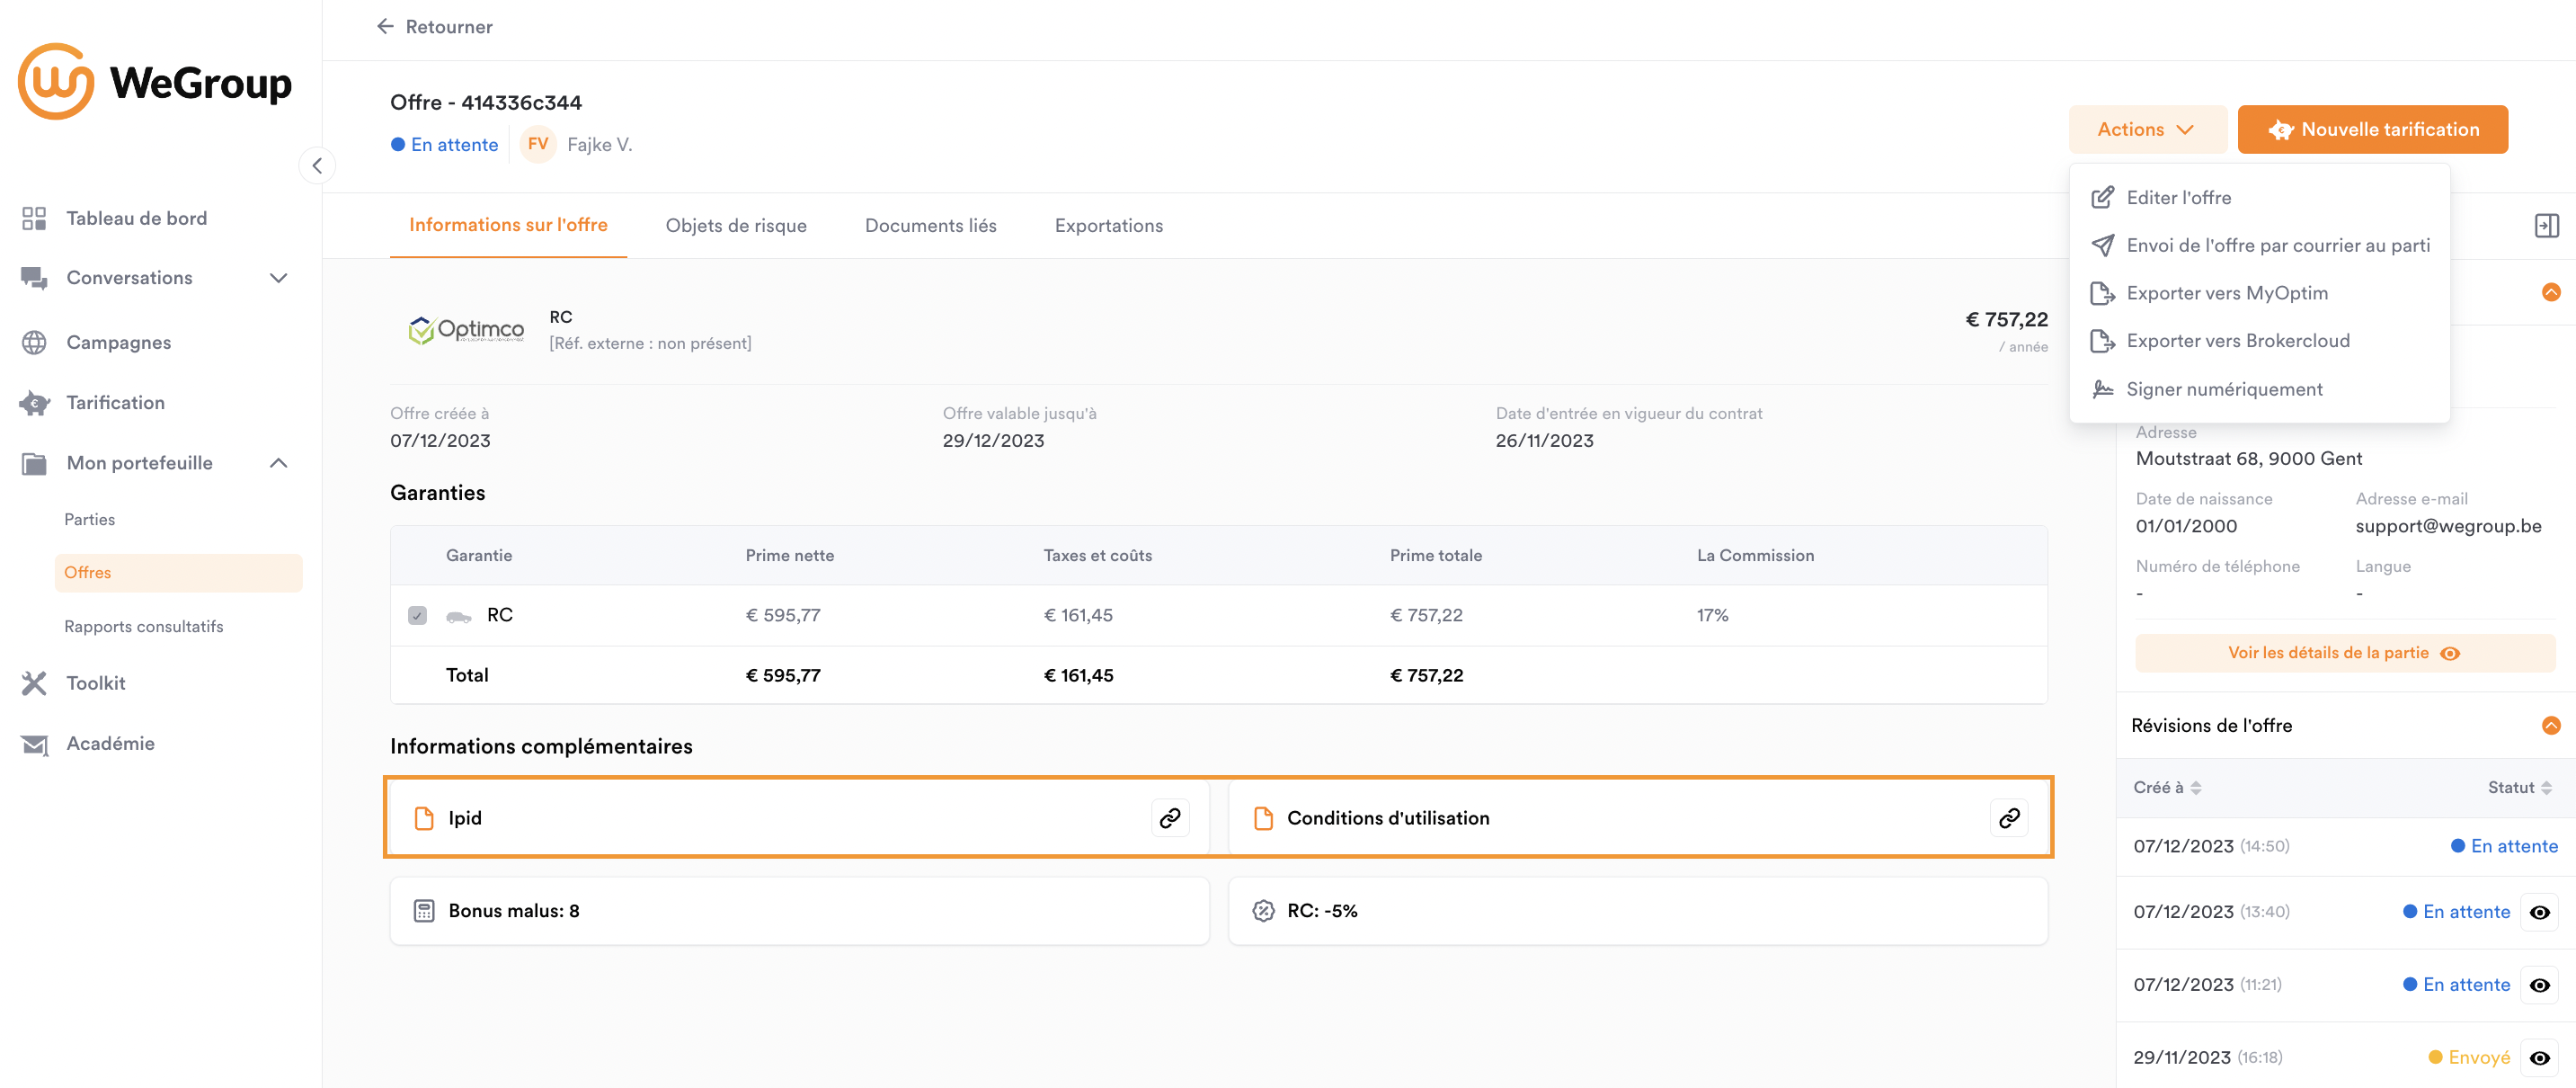Collapse the Révisions de l'offre section
Viewport: 2576px width, 1088px height.
[x=2550, y=725]
